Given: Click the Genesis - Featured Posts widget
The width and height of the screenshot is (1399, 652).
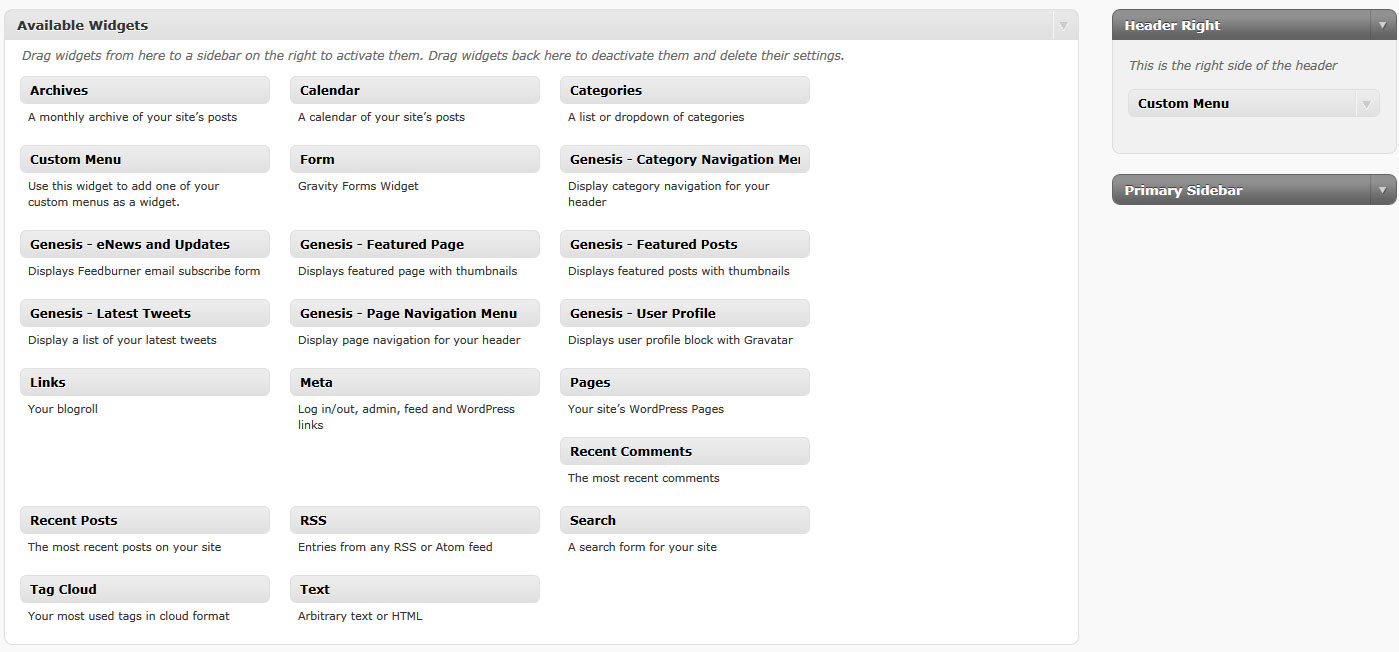Looking at the screenshot, I should (x=684, y=244).
